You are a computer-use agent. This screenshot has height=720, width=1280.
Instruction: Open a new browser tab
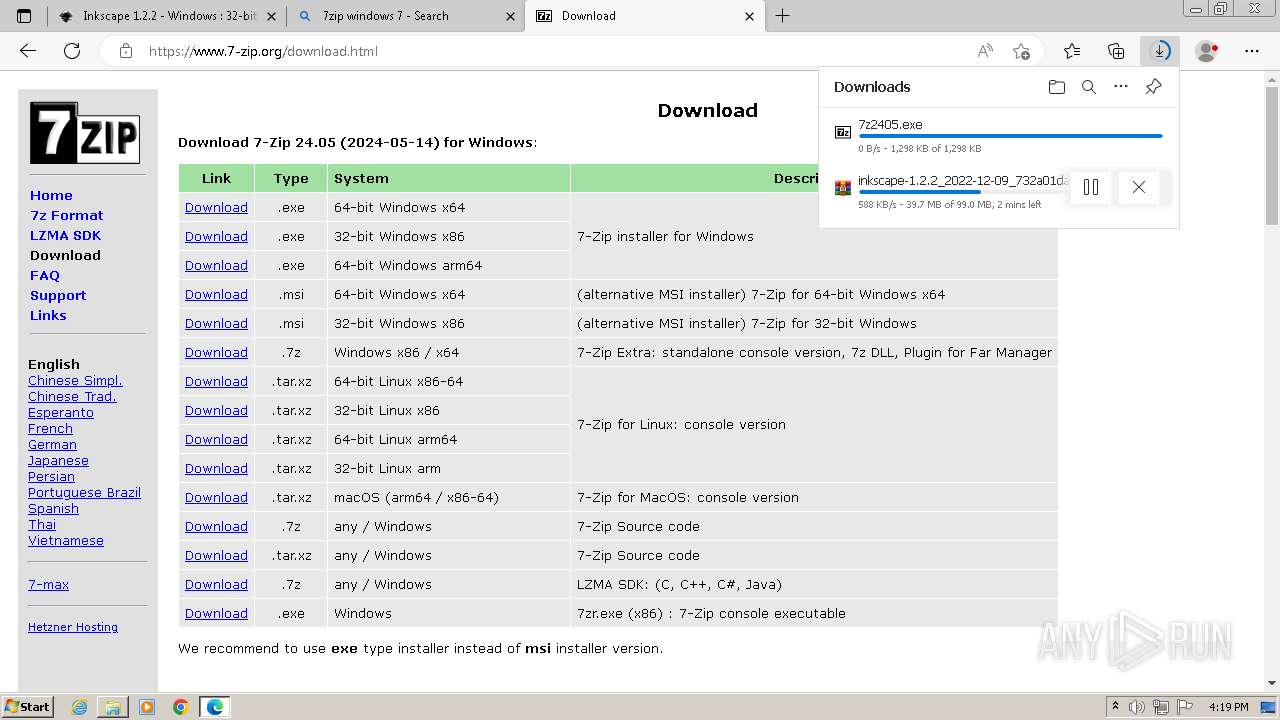tap(783, 16)
